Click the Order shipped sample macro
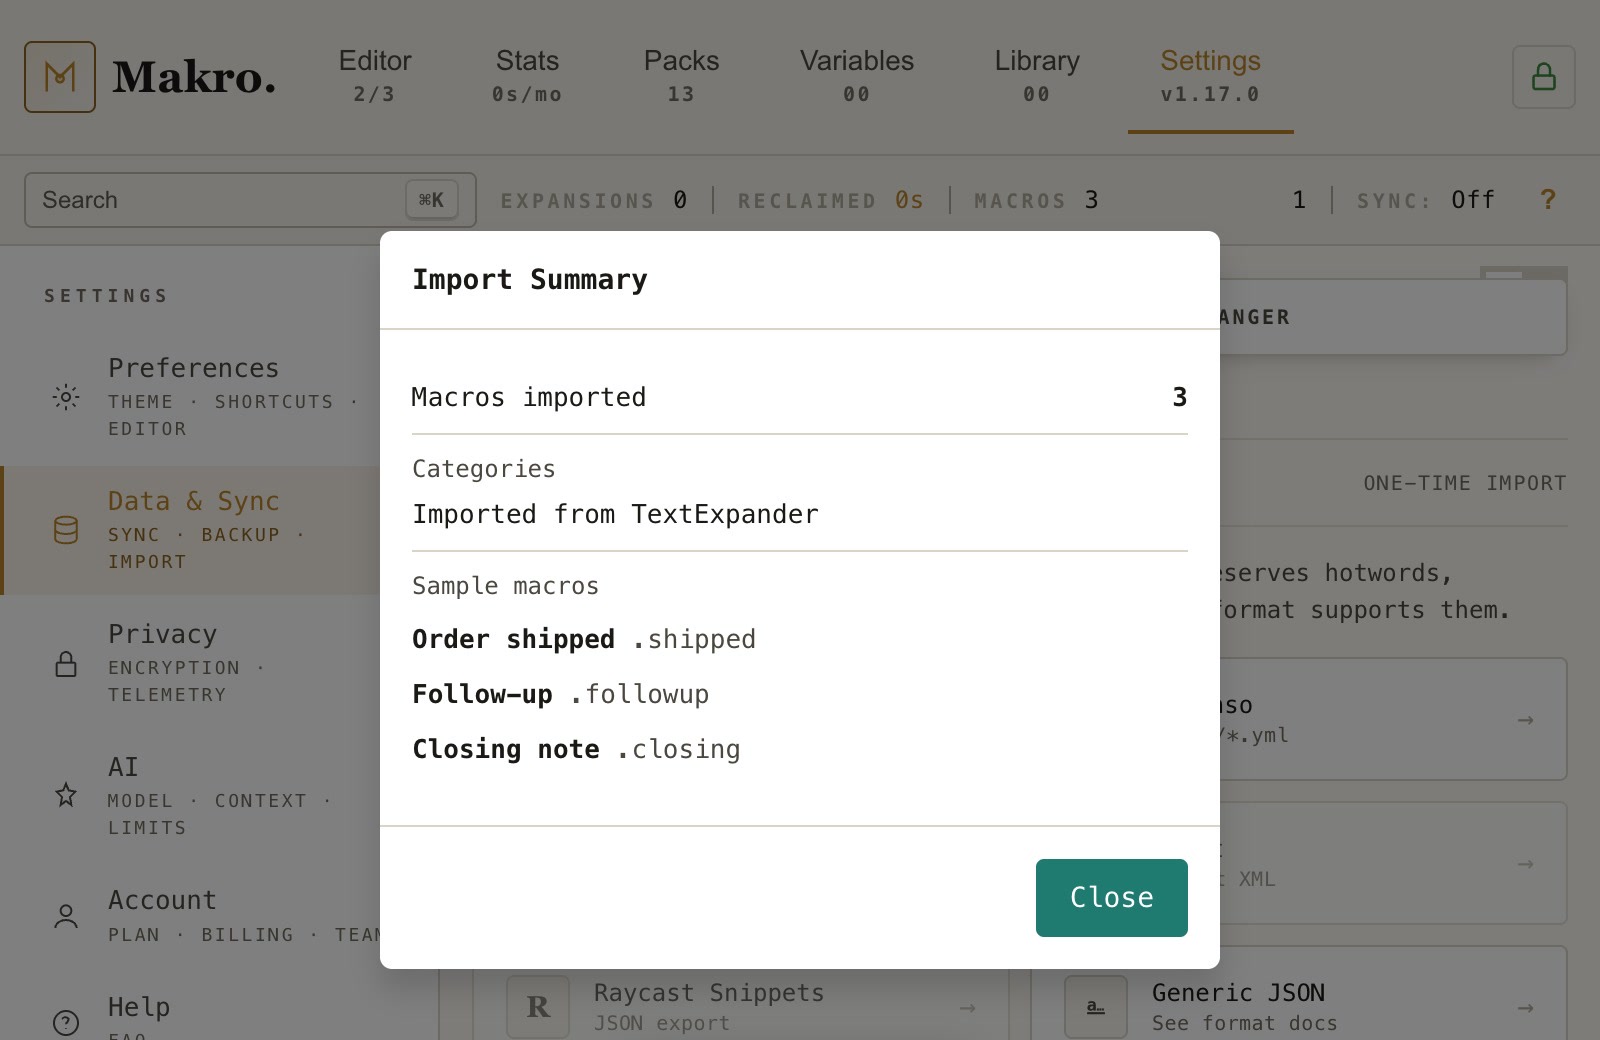 click(x=584, y=639)
